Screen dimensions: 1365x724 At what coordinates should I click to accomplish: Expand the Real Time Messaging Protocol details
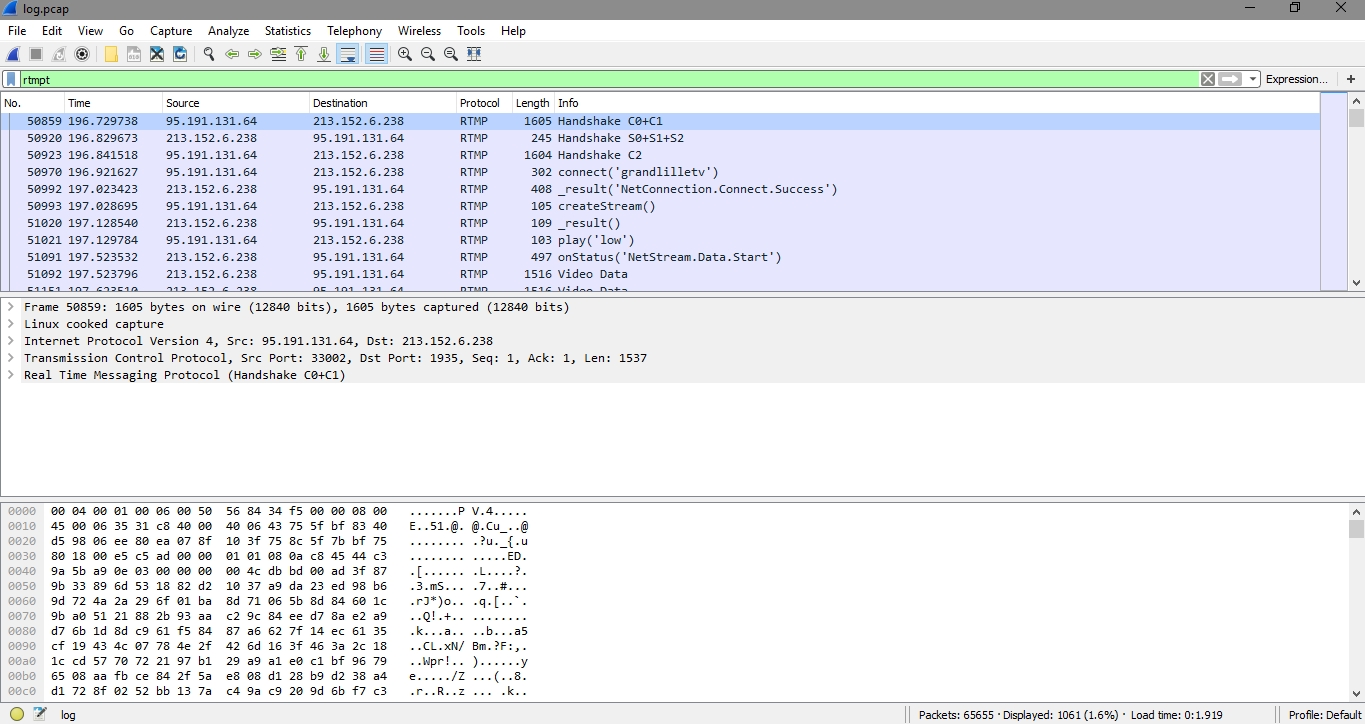click(11, 375)
